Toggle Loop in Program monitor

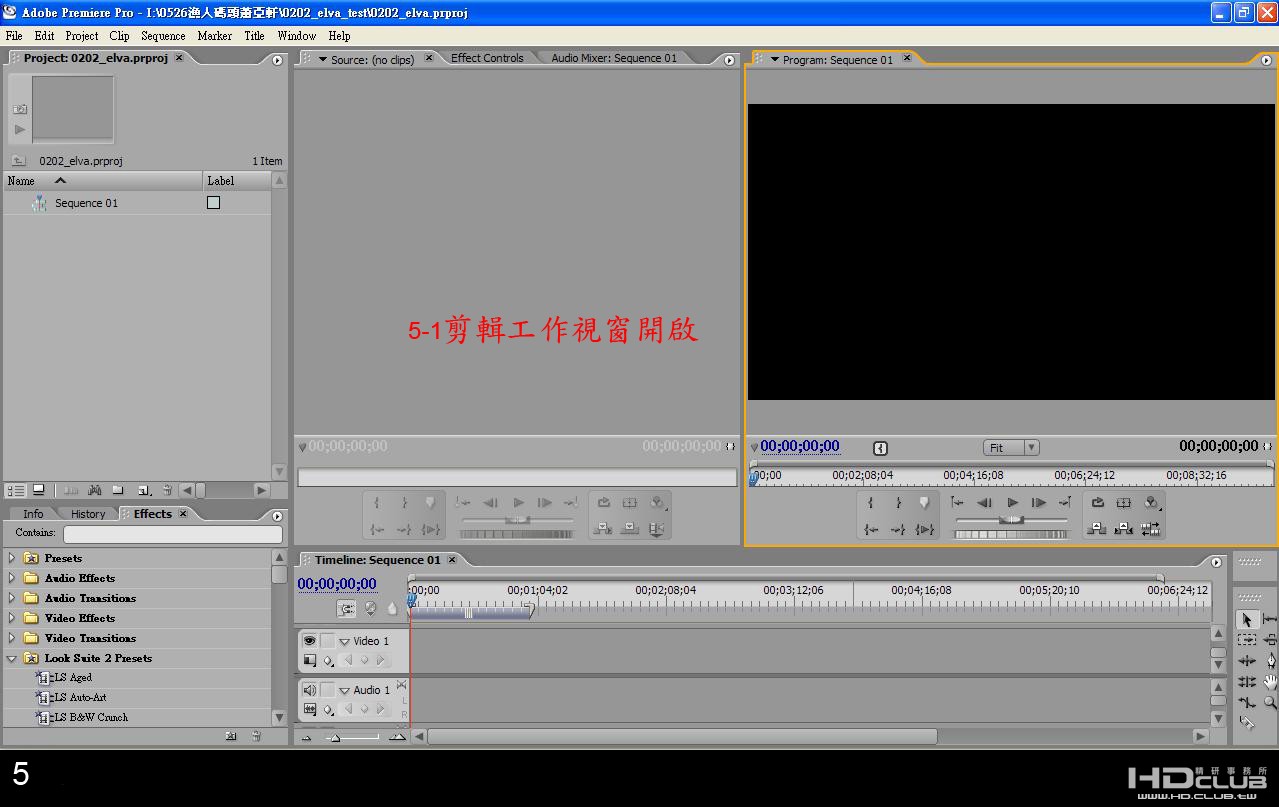[1098, 503]
